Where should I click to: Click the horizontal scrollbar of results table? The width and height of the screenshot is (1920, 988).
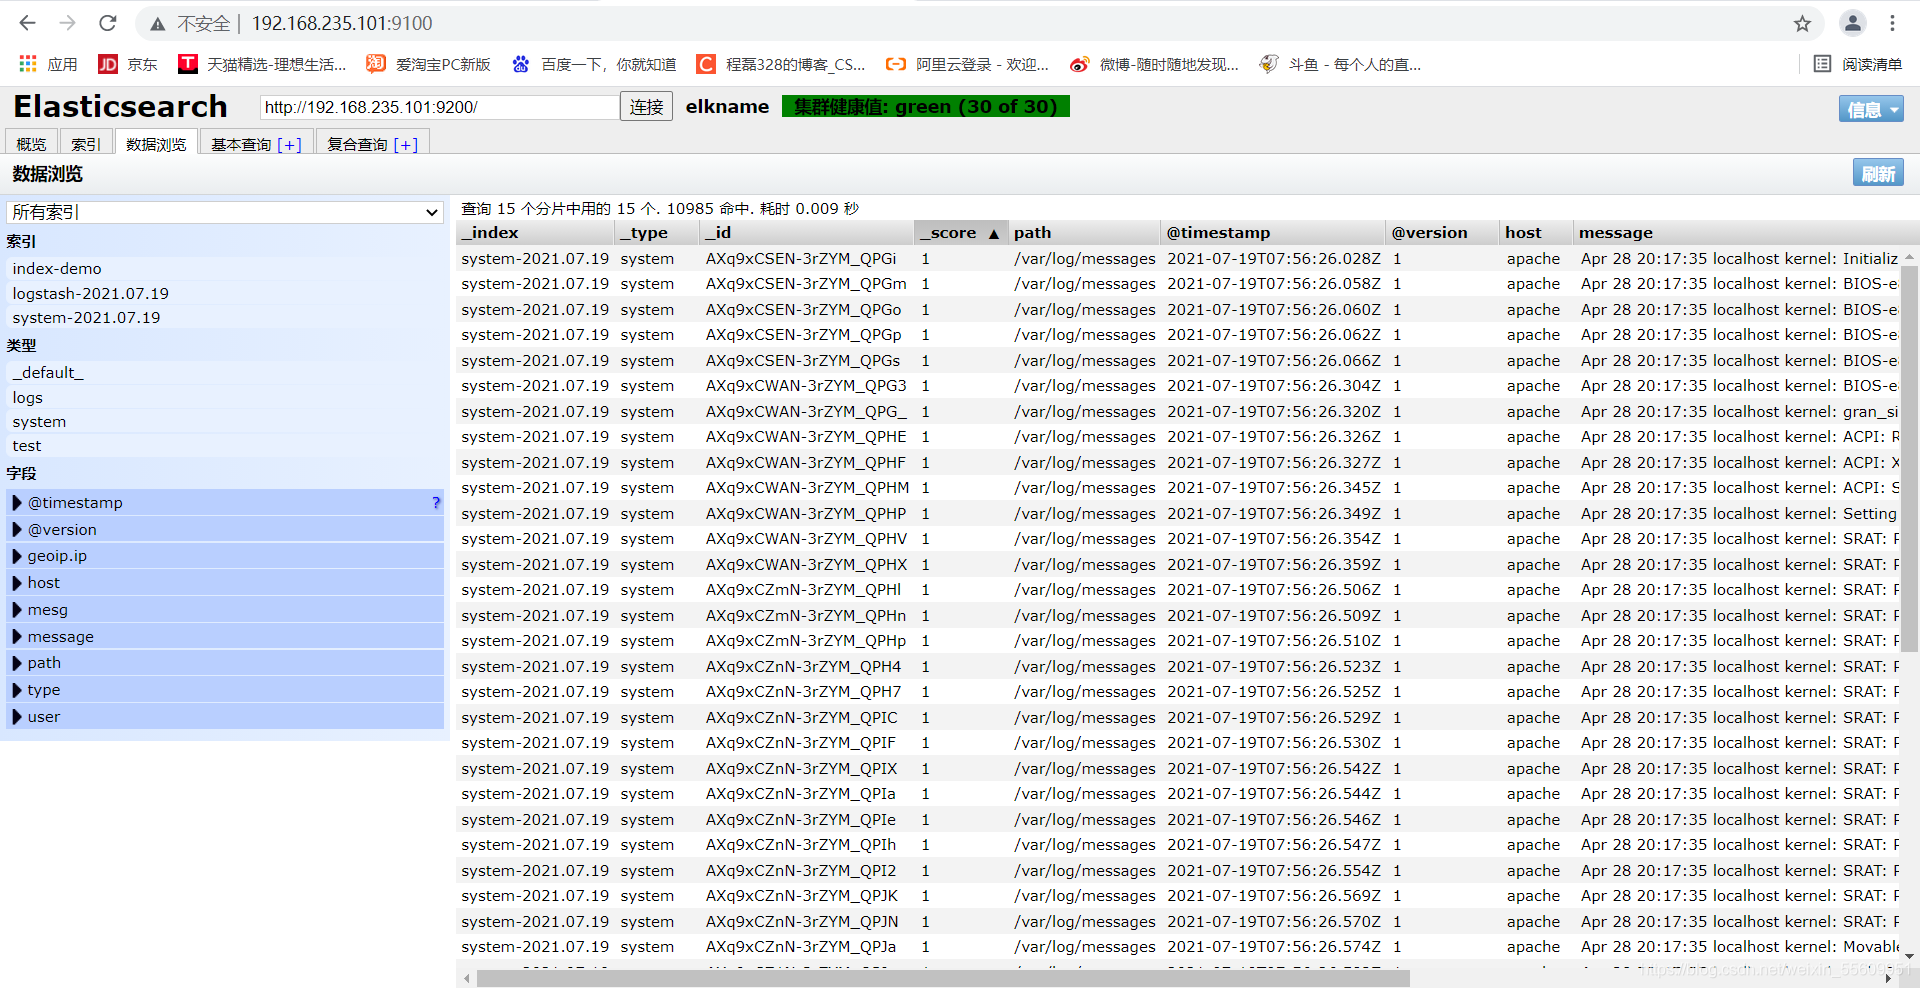[x=943, y=979]
